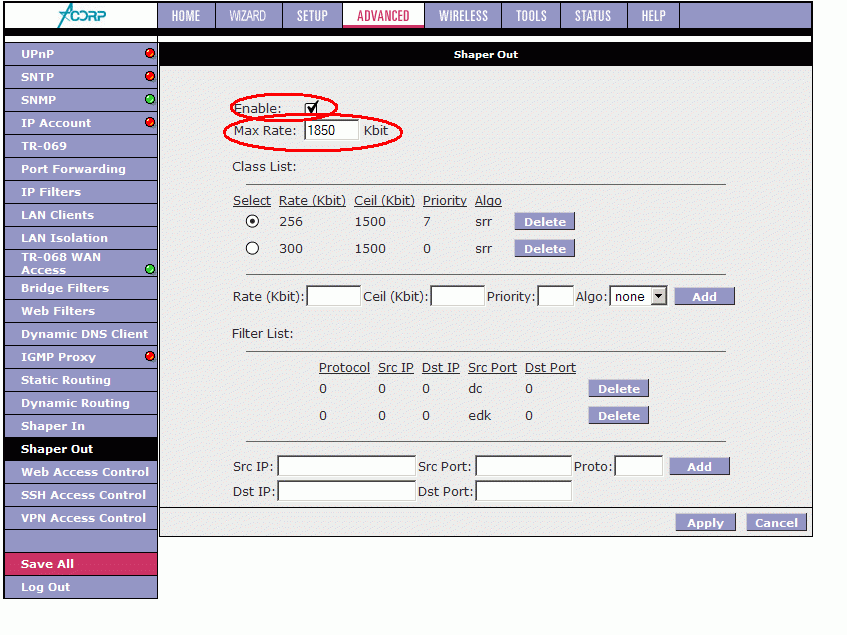Click the Rate (Kbit) column header
Screen dimensions: 847x635
click(x=312, y=201)
